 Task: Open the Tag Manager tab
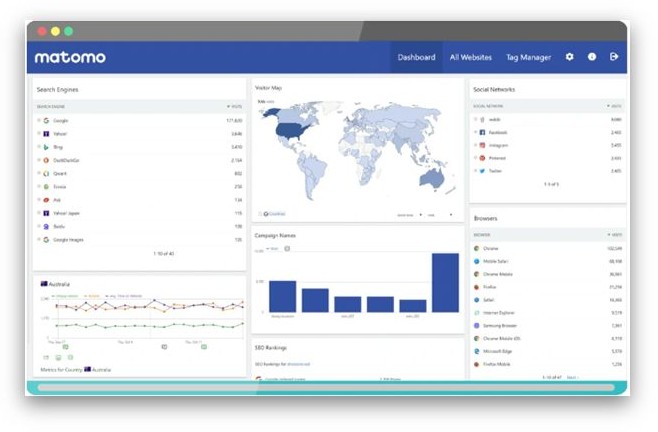[528, 57]
